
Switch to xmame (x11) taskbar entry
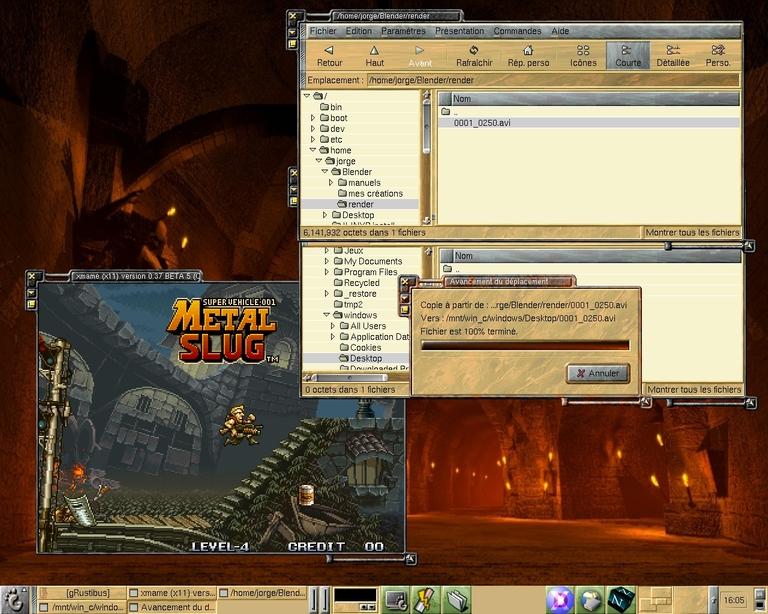pos(172,593)
